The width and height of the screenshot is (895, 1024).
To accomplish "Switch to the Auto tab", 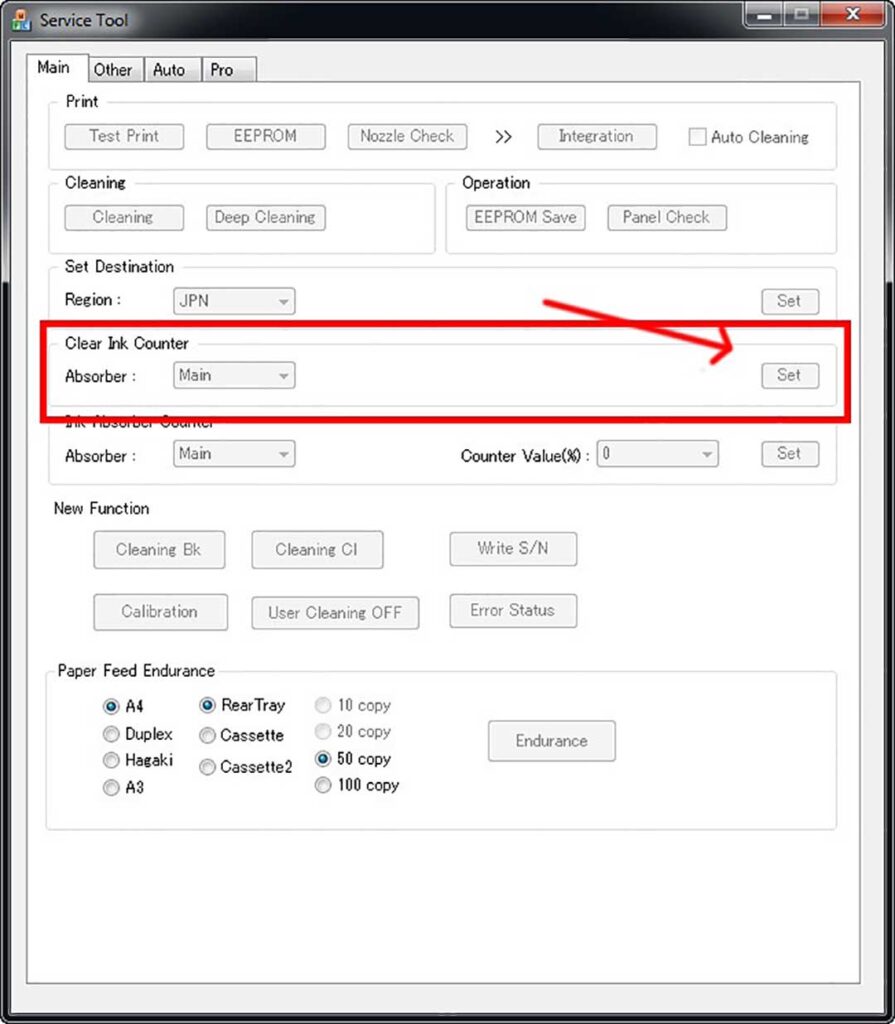I will coord(169,70).
